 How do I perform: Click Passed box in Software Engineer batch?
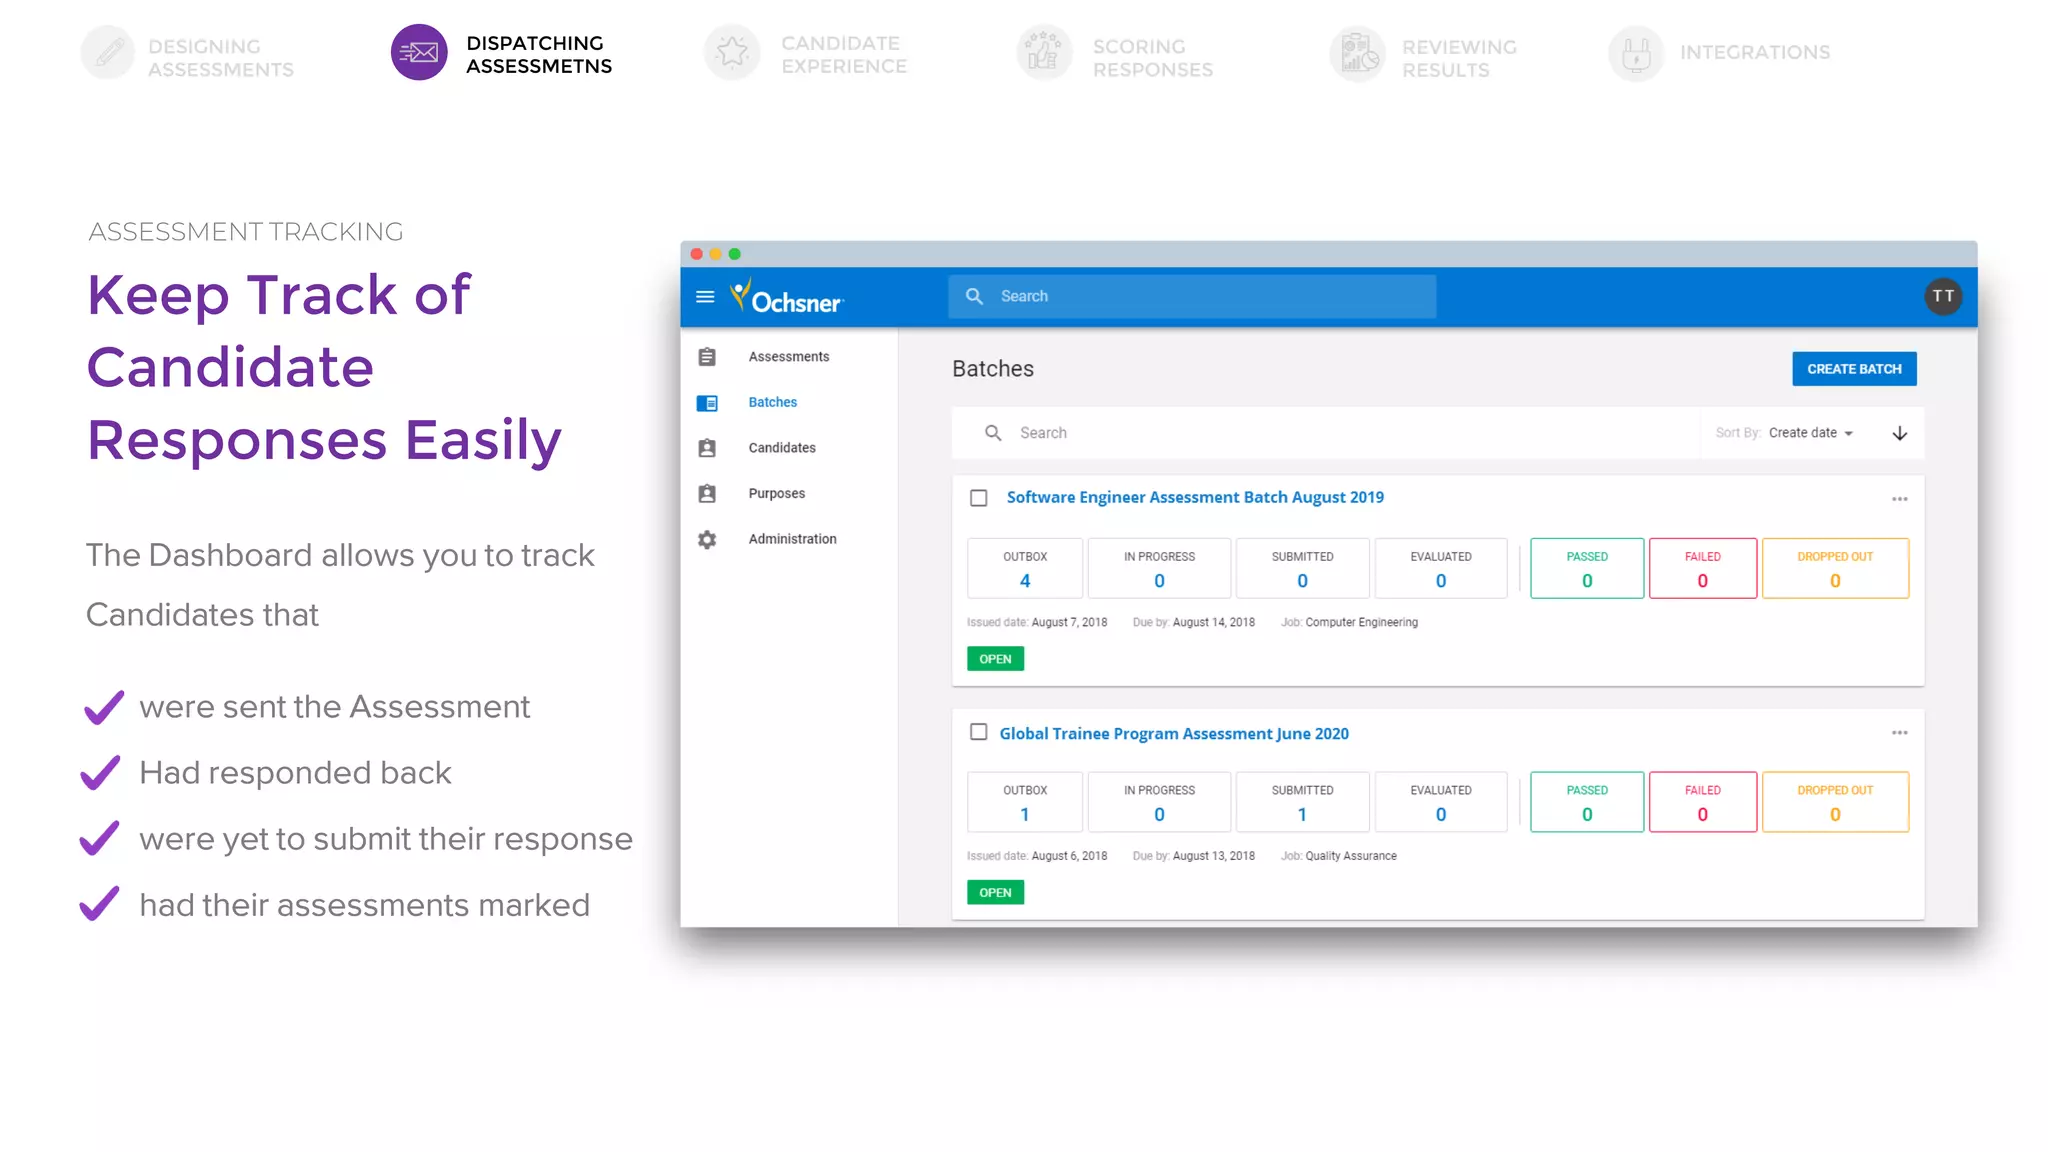coord(1587,569)
